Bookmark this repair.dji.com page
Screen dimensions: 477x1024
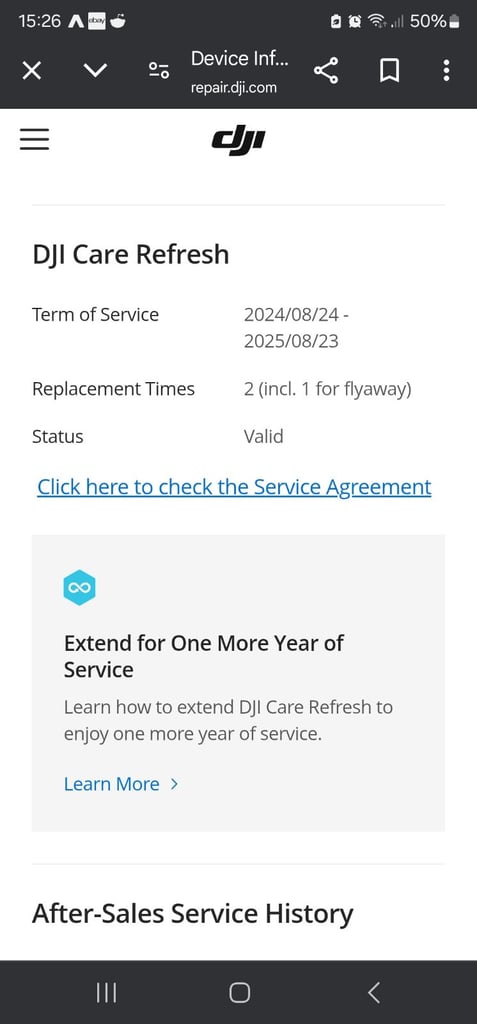click(389, 71)
